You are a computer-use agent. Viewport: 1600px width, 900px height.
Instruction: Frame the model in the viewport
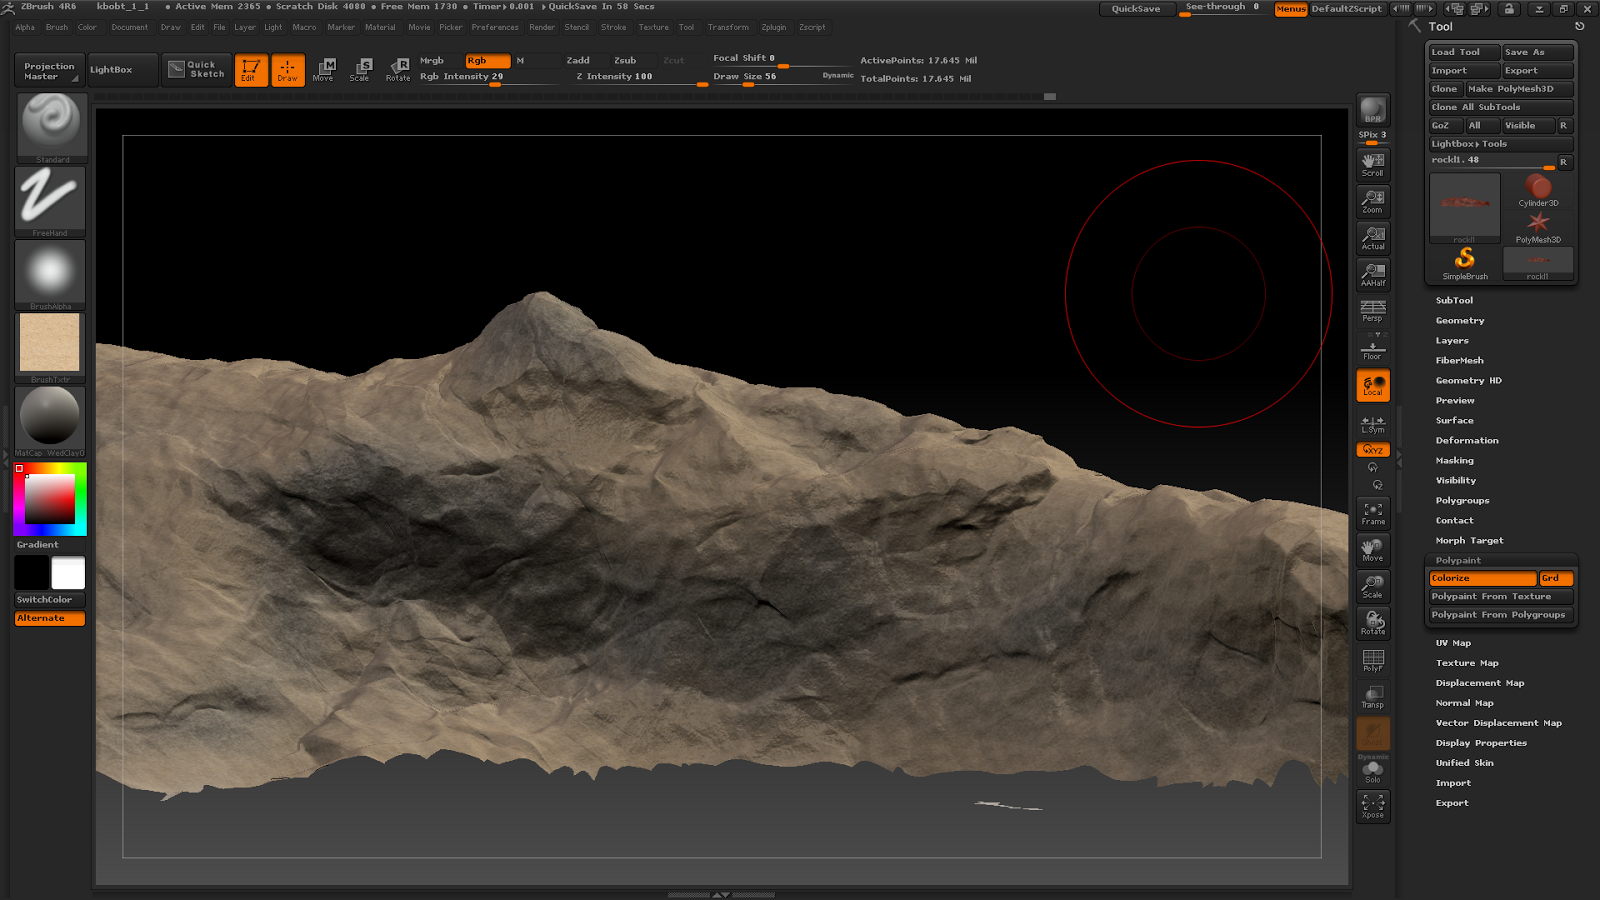point(1372,512)
